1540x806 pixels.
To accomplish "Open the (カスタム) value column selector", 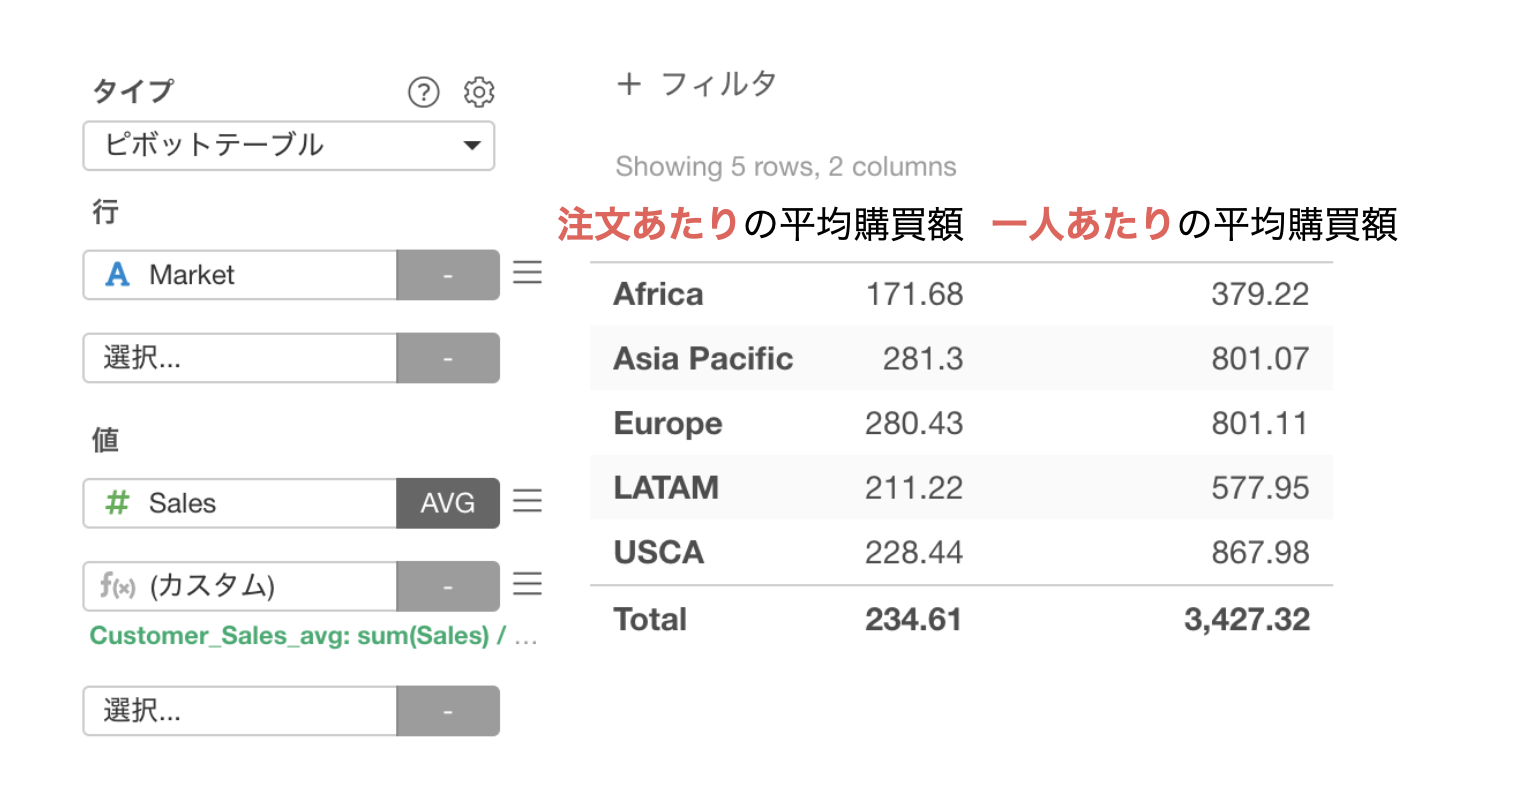I will pos(240,586).
